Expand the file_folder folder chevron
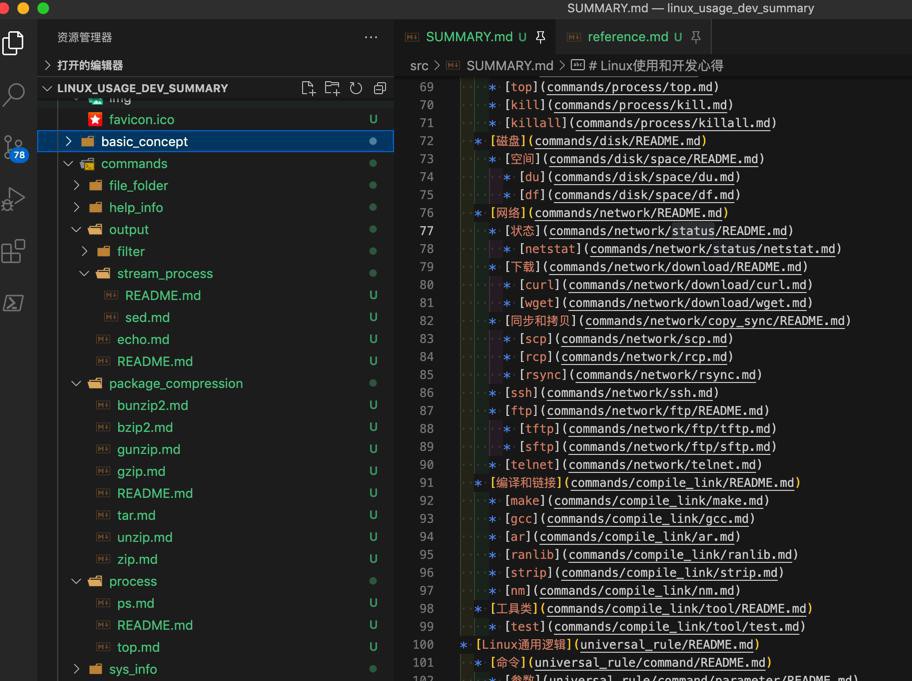 click(76, 186)
